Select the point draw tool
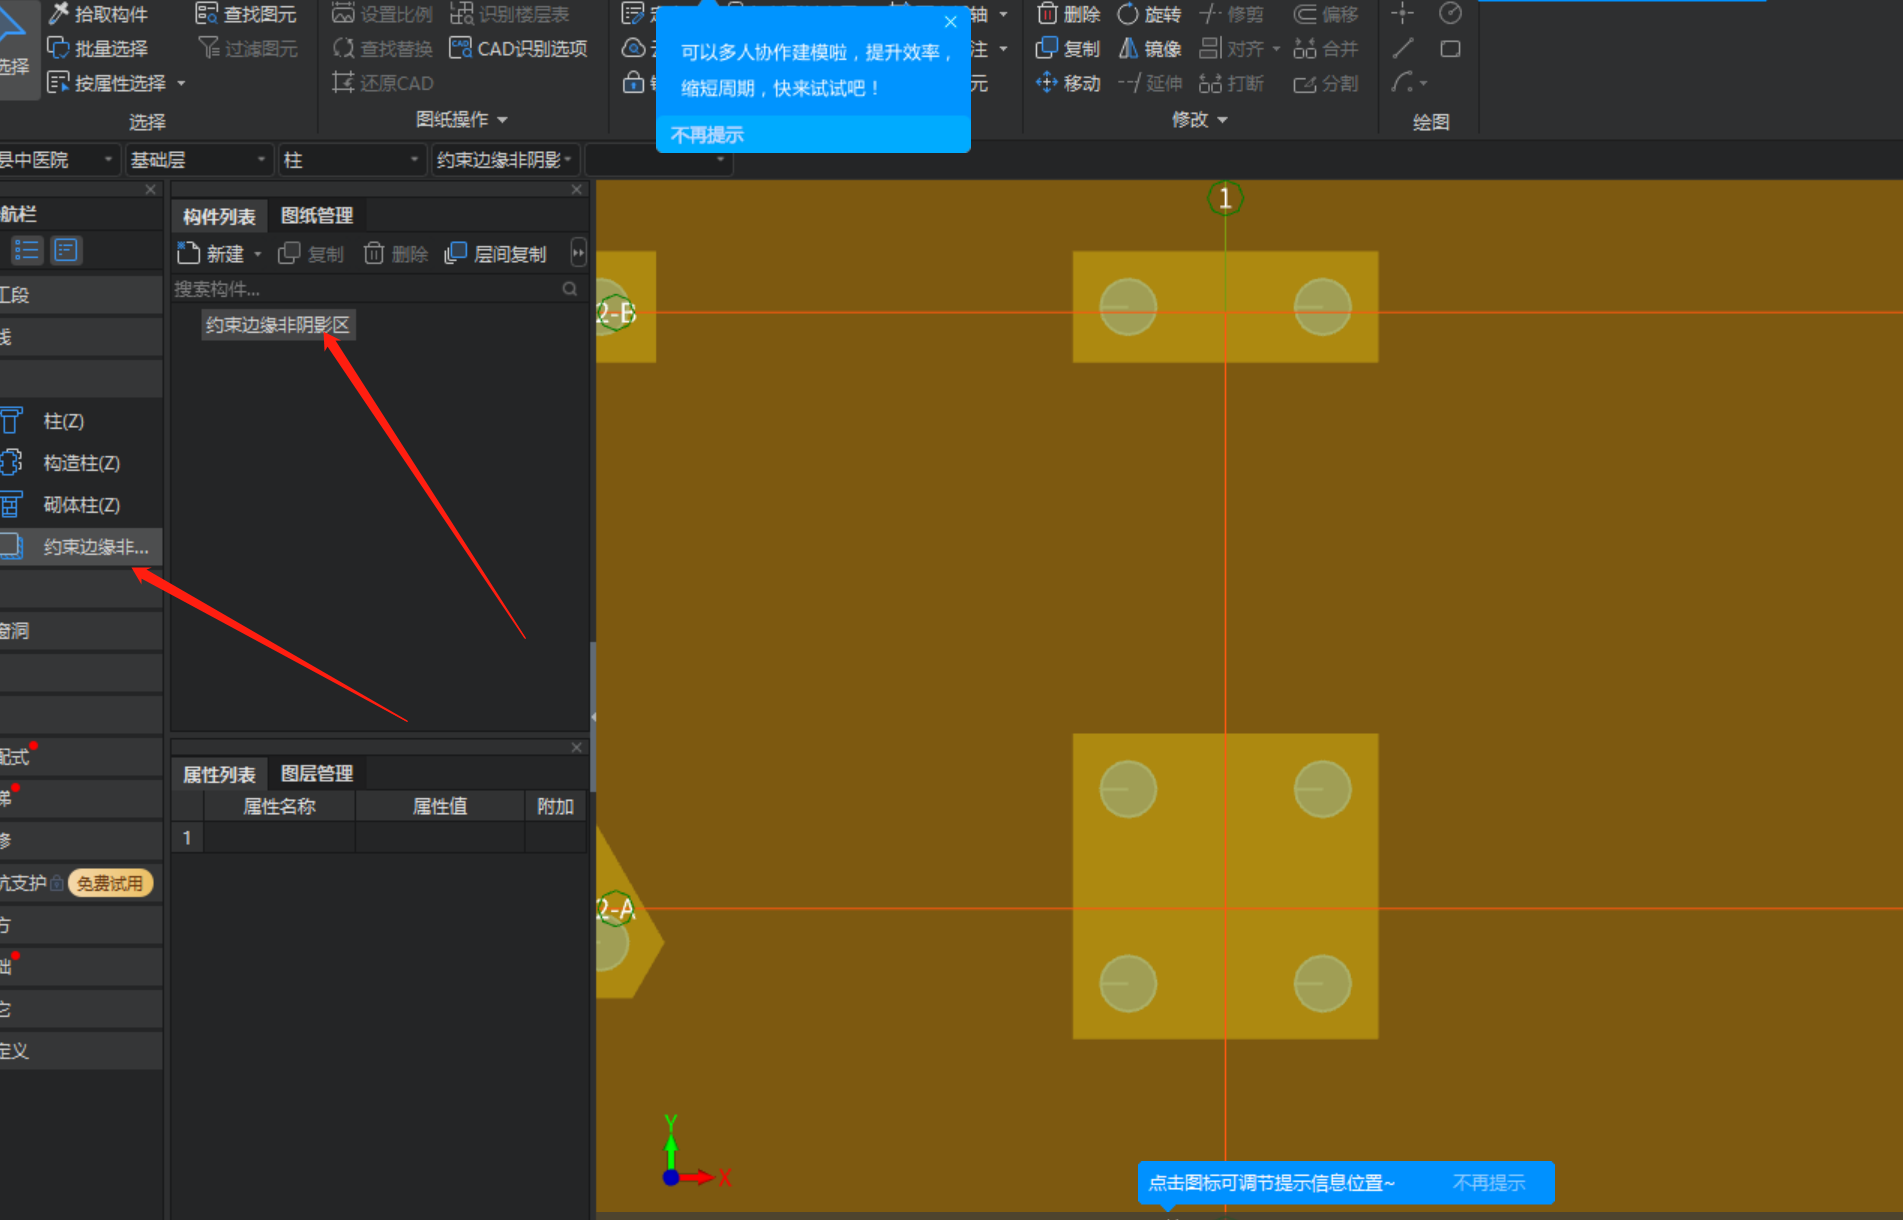Screen dimensions: 1903x1220 coord(1402,14)
